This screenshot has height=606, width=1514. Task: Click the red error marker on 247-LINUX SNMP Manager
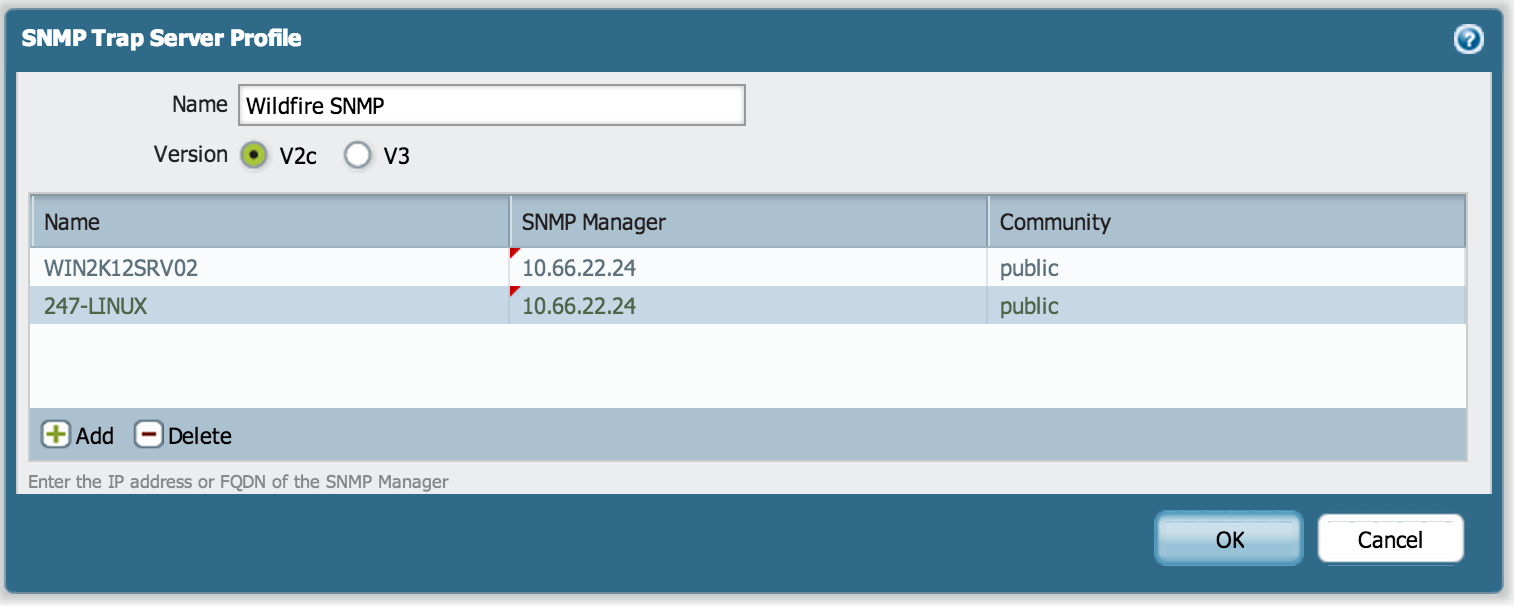pyautogui.click(x=516, y=290)
